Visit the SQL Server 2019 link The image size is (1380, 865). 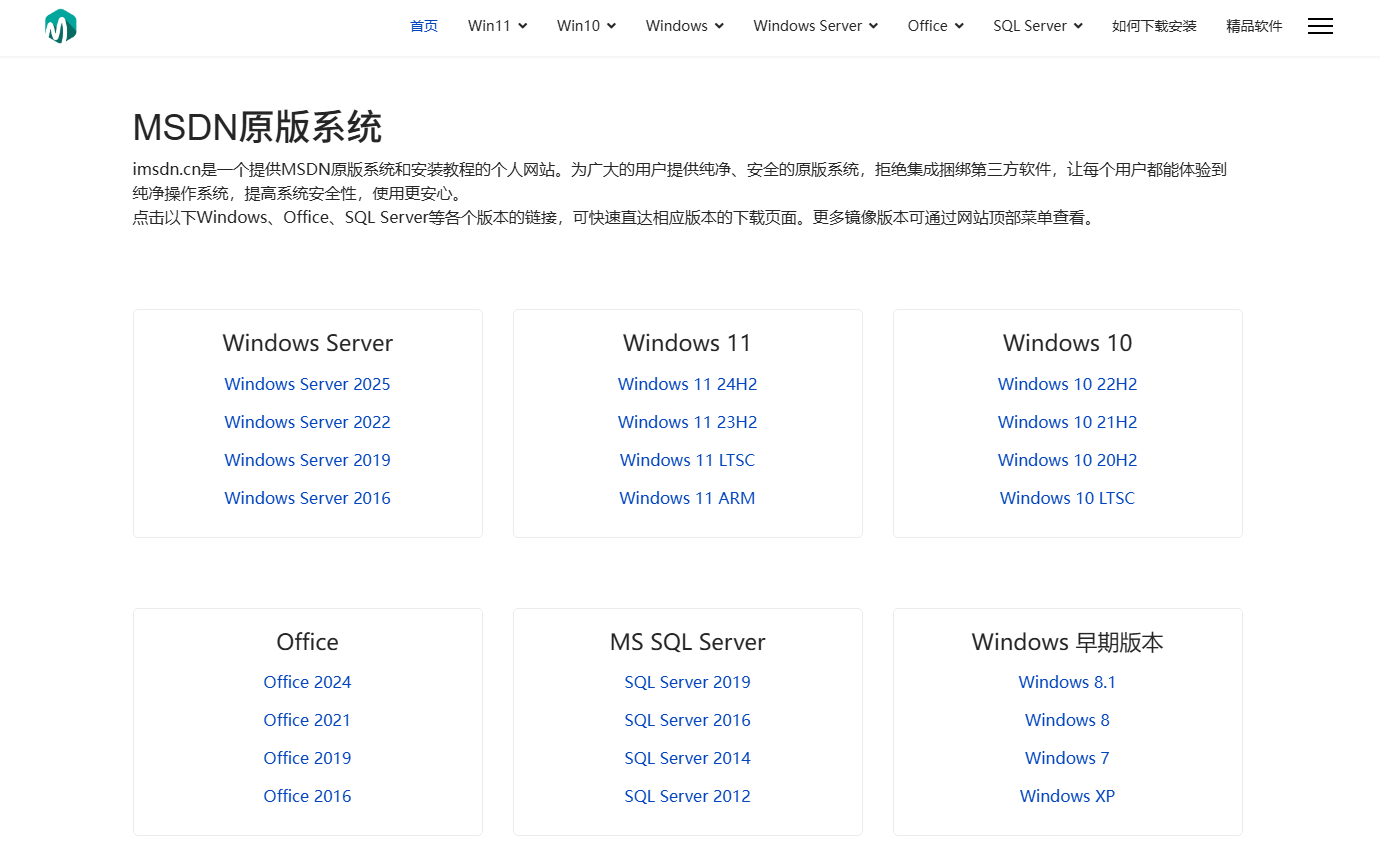coord(687,682)
